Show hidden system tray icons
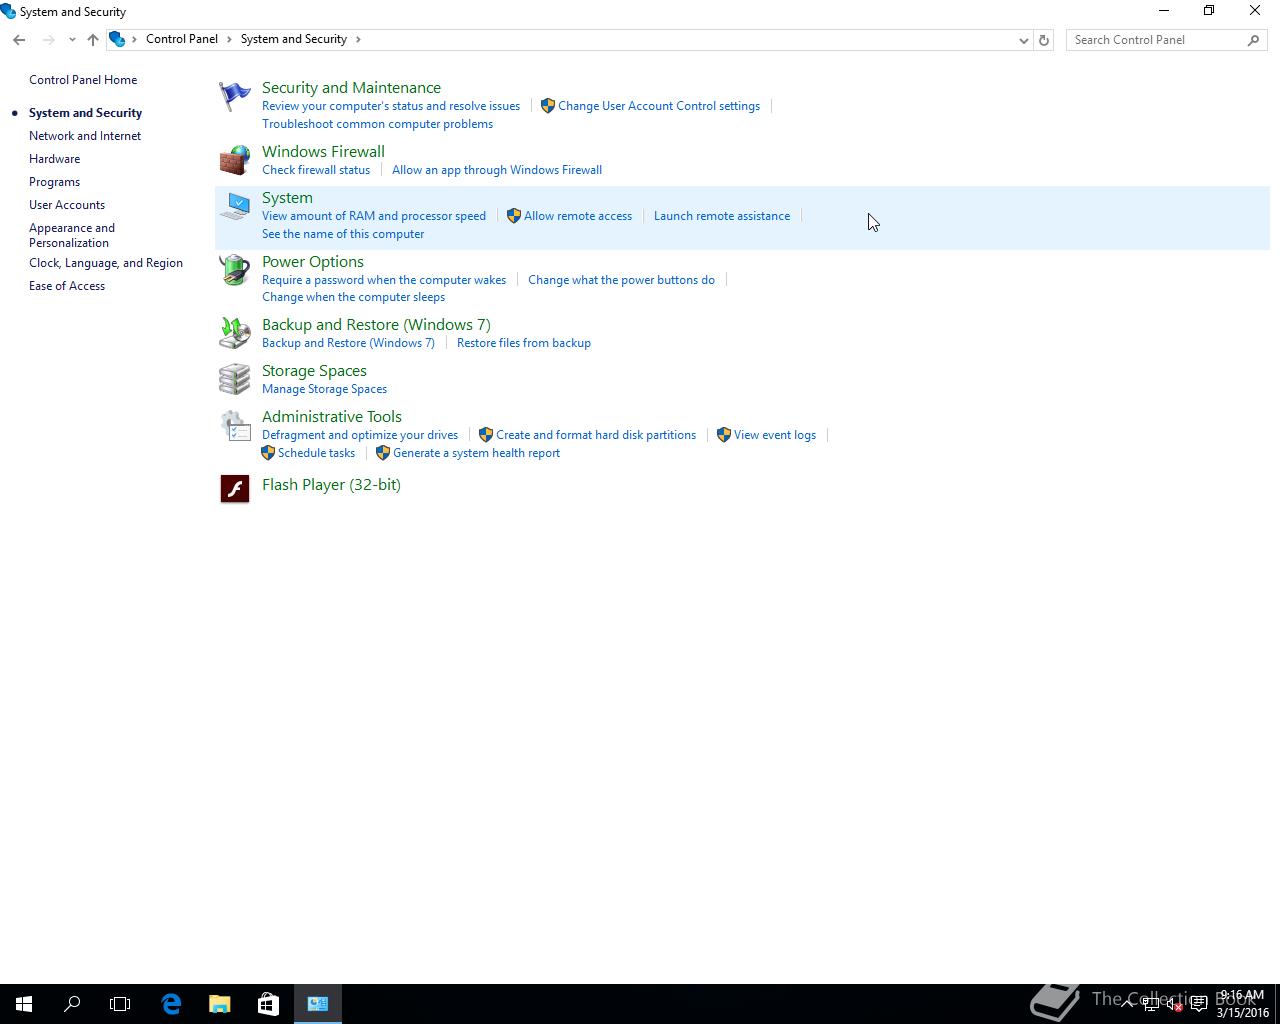The width and height of the screenshot is (1280, 1024). click(x=1128, y=1004)
